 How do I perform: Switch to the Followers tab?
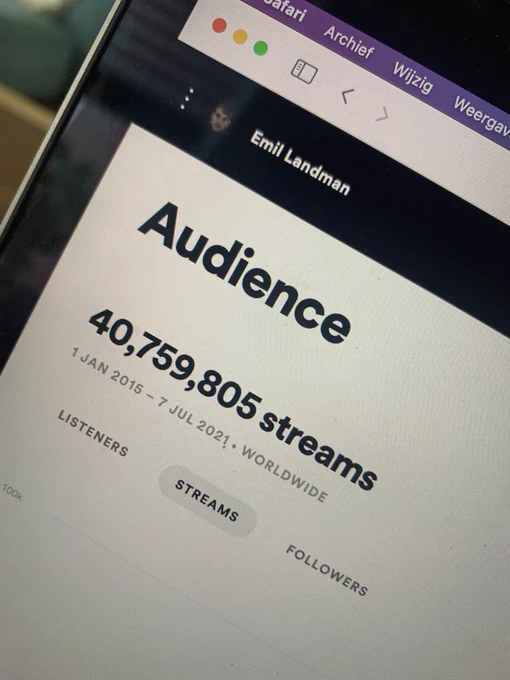click(327, 570)
